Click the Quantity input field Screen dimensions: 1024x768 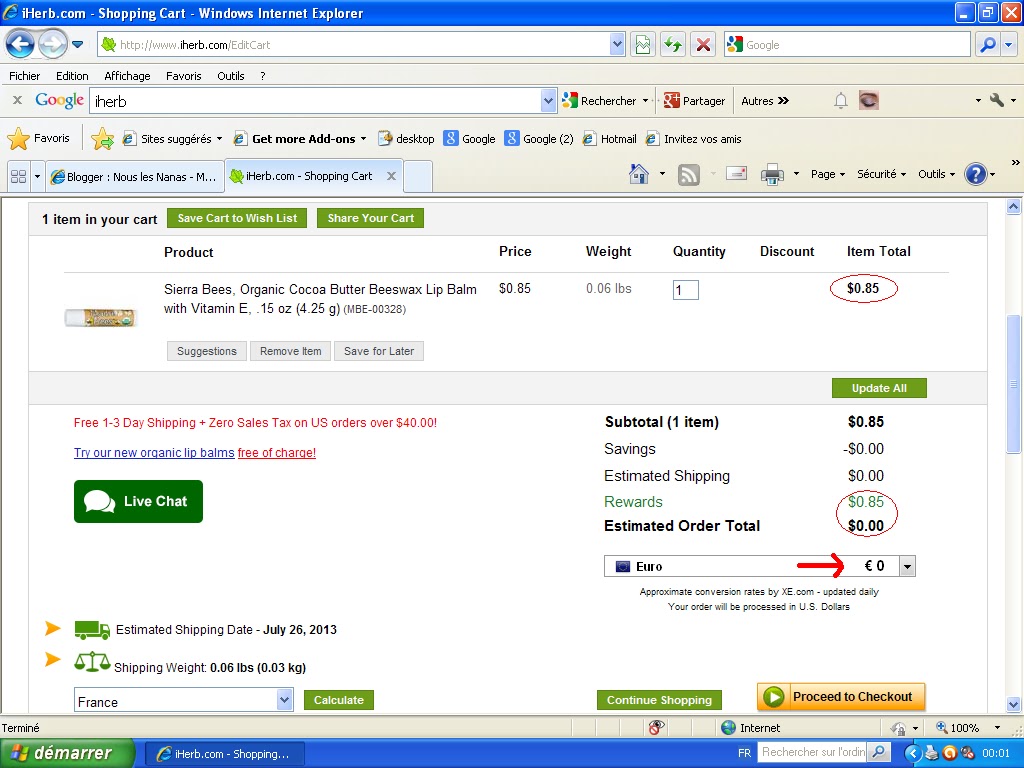click(686, 290)
